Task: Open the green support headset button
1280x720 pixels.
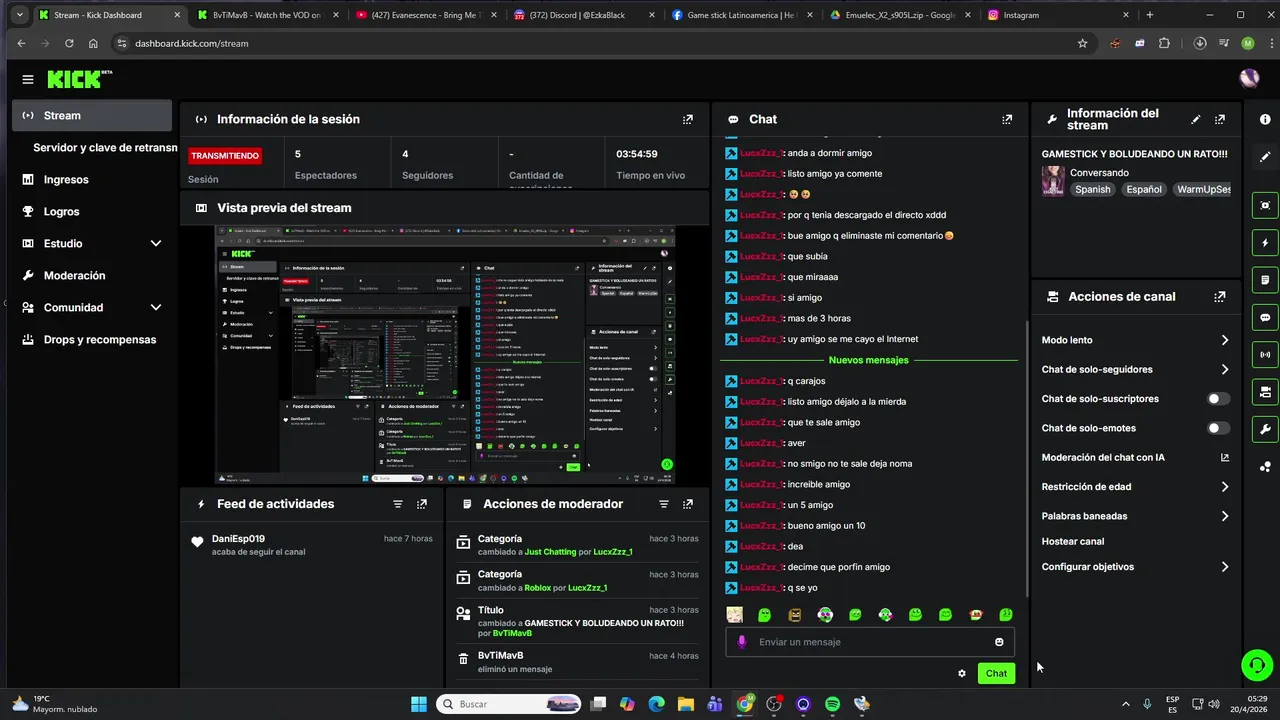Action: (1255, 664)
